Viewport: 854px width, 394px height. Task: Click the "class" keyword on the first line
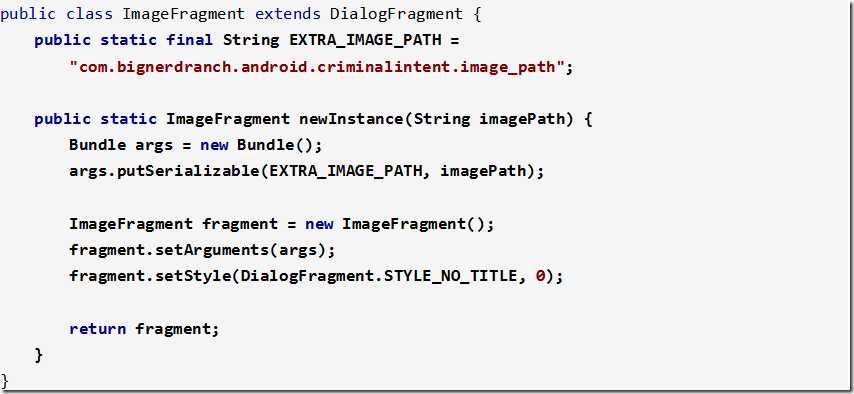tap(88, 14)
